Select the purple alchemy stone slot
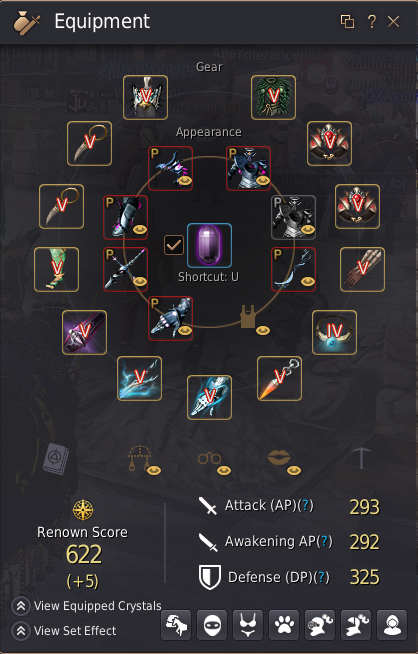This screenshot has width=418, height=654. [209, 245]
